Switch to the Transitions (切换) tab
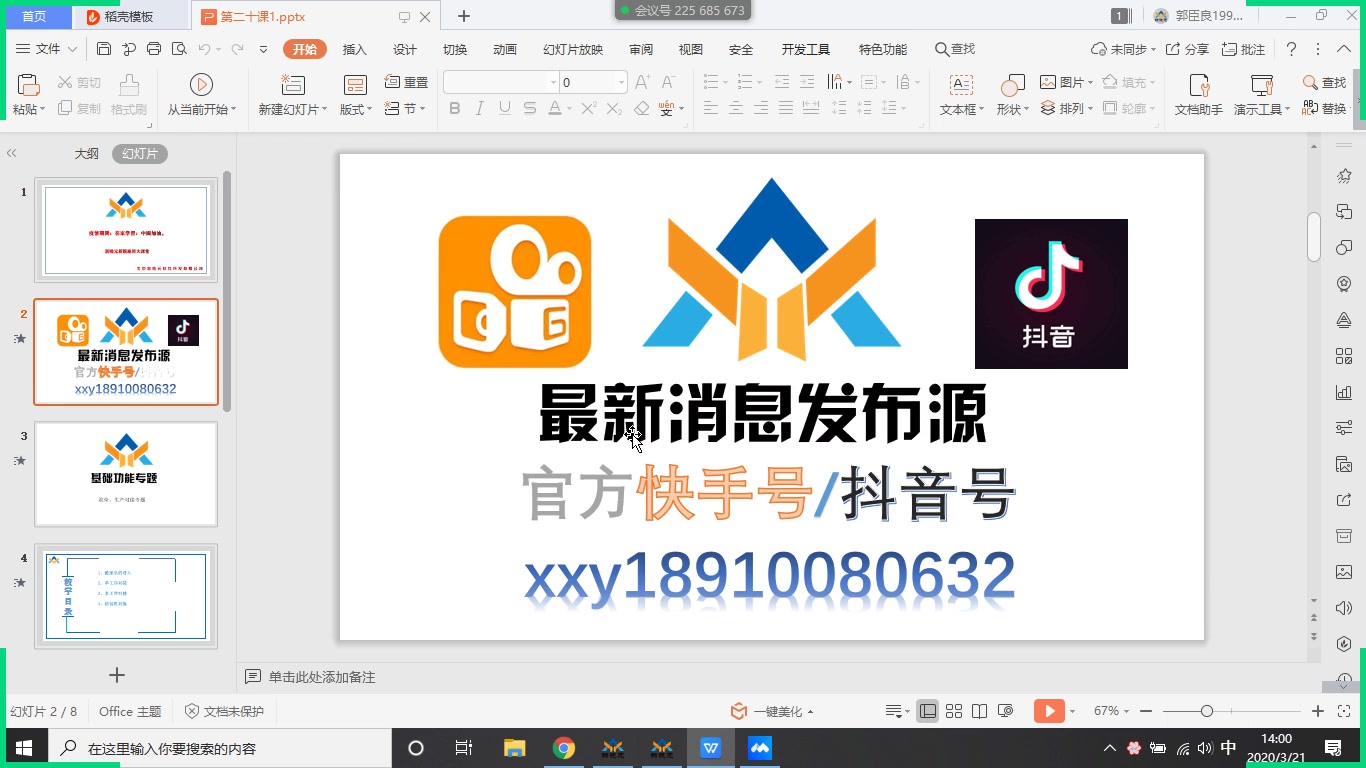This screenshot has width=1366, height=768. pos(455,49)
